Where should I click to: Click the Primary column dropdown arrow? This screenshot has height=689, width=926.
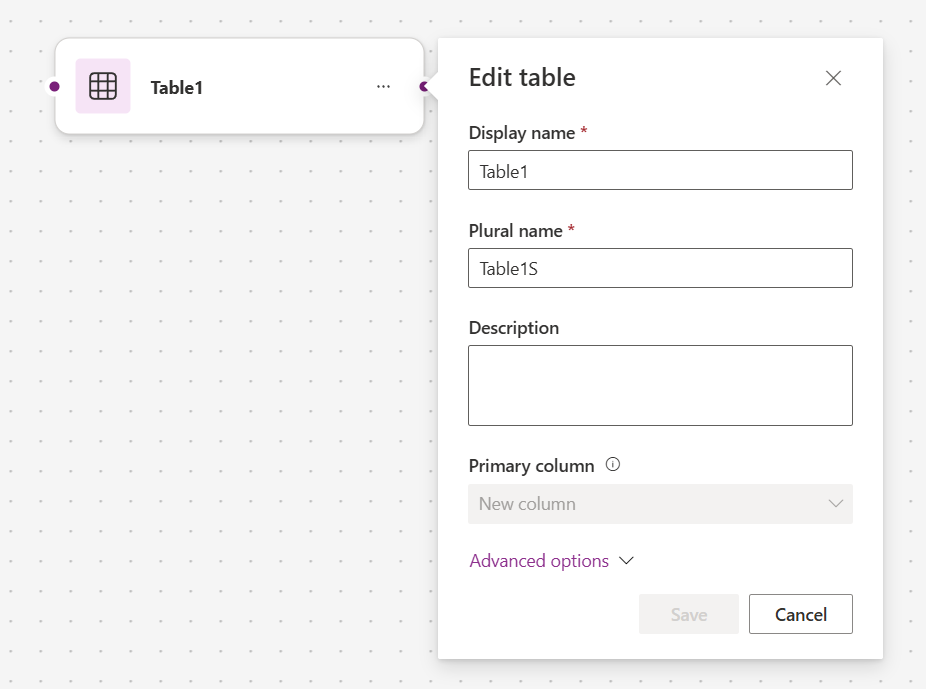[x=836, y=504]
